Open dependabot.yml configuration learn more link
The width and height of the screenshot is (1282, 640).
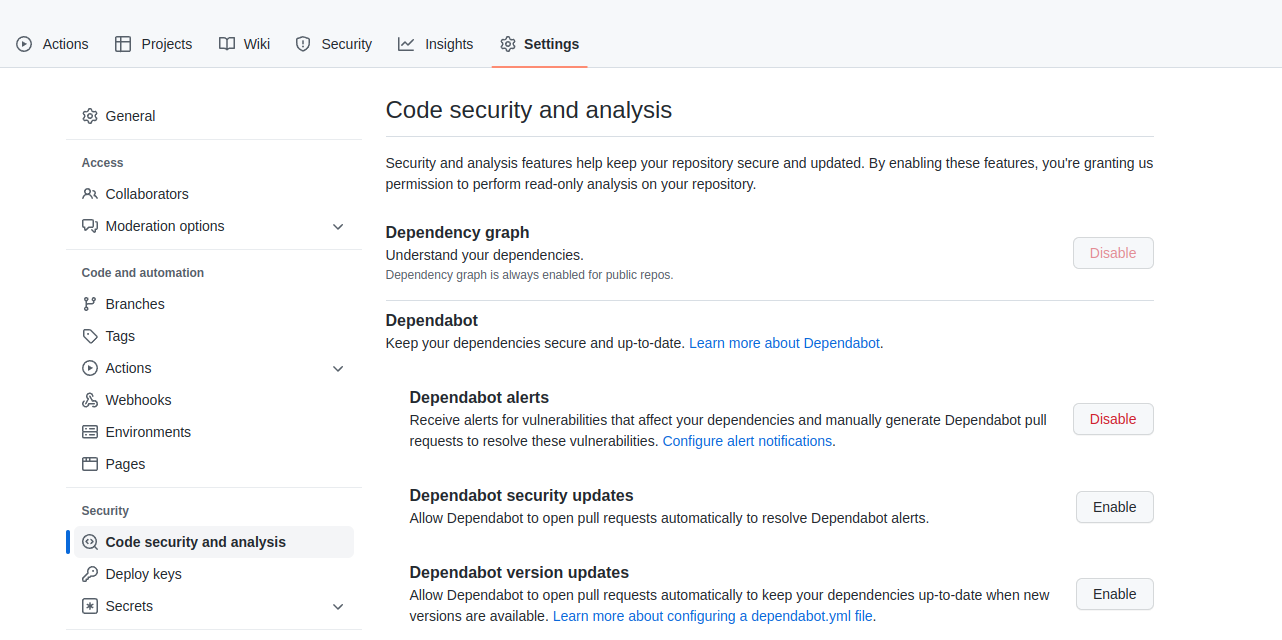click(x=714, y=616)
